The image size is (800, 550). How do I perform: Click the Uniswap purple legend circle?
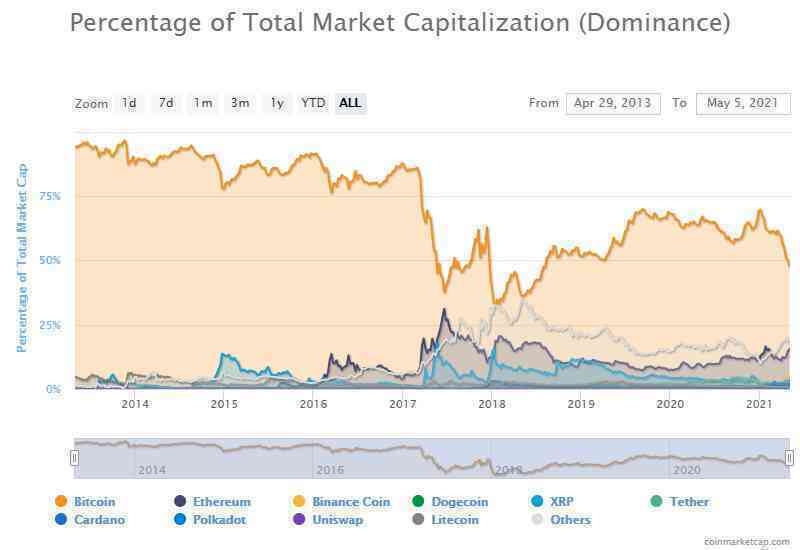pos(299,519)
